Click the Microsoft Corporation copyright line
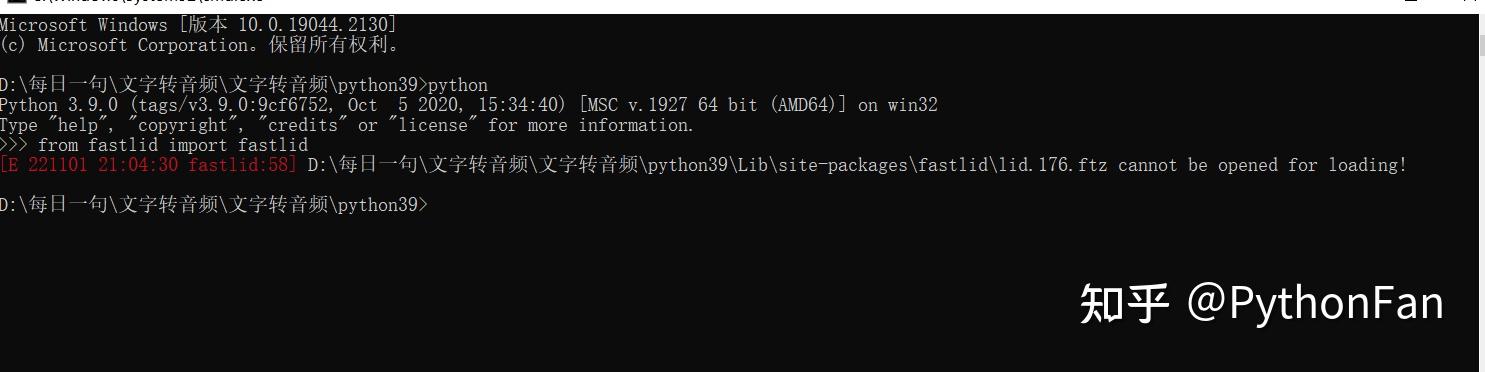 coord(200,45)
